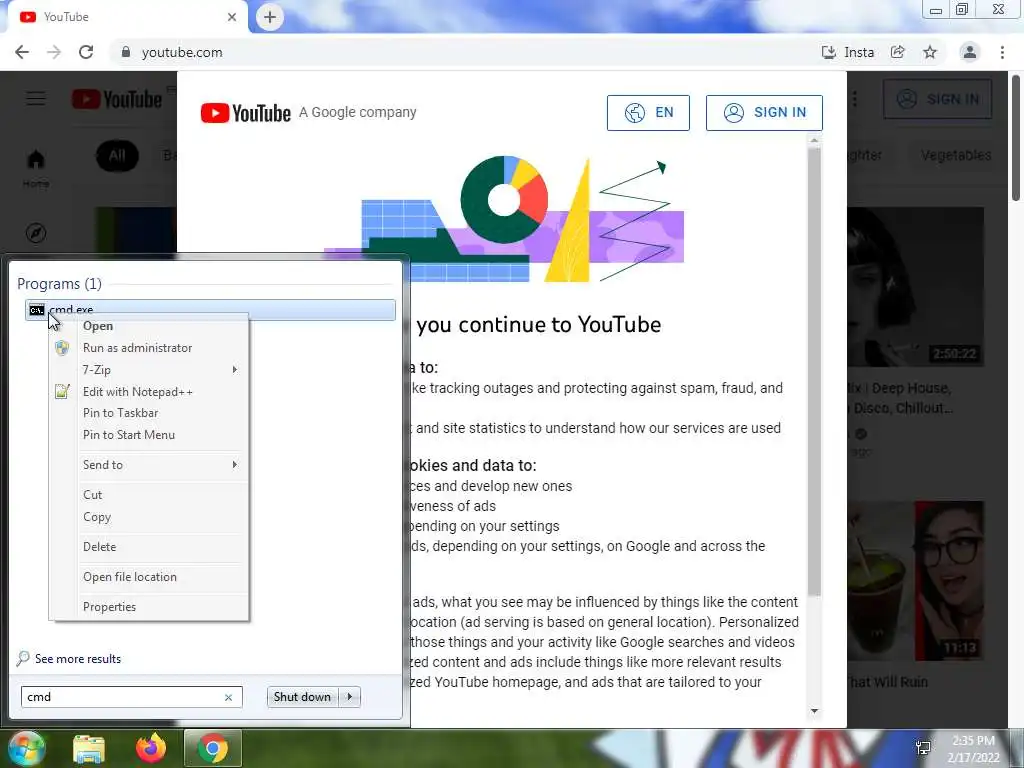Click the Chrome back arrow
This screenshot has width=1024, height=768.
point(22,52)
